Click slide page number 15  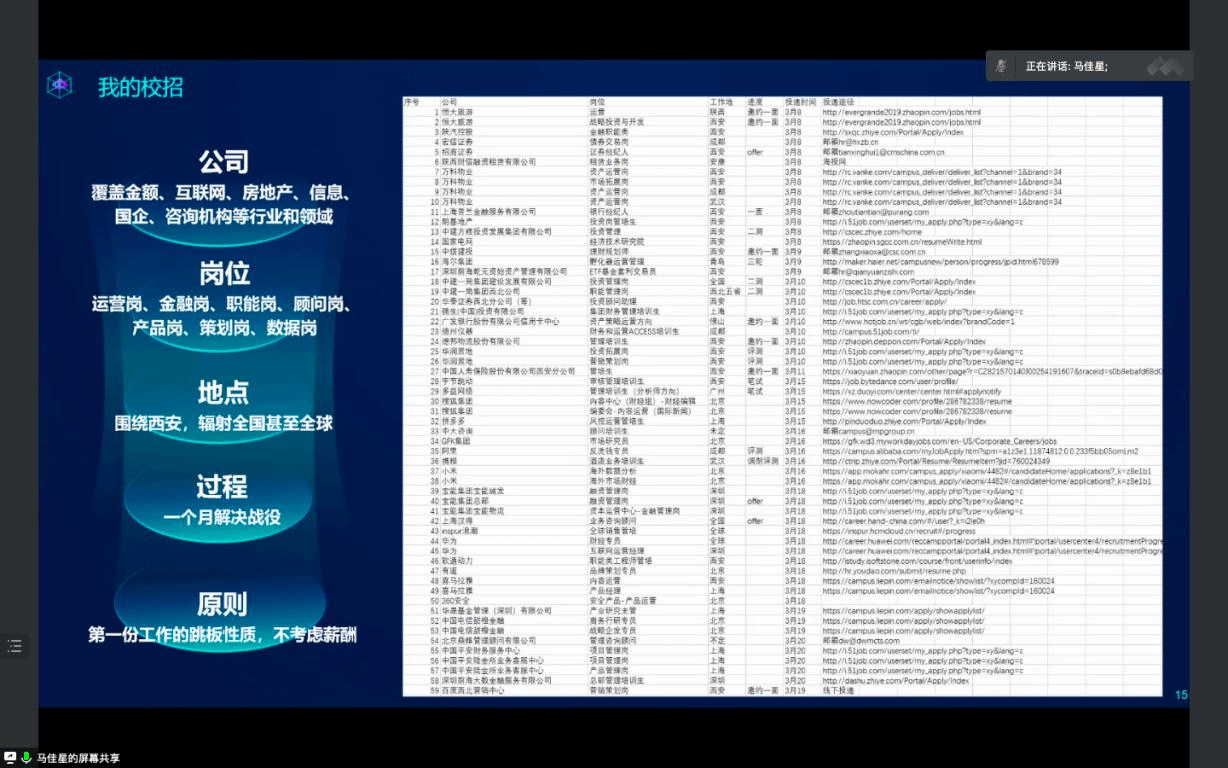pos(1181,694)
